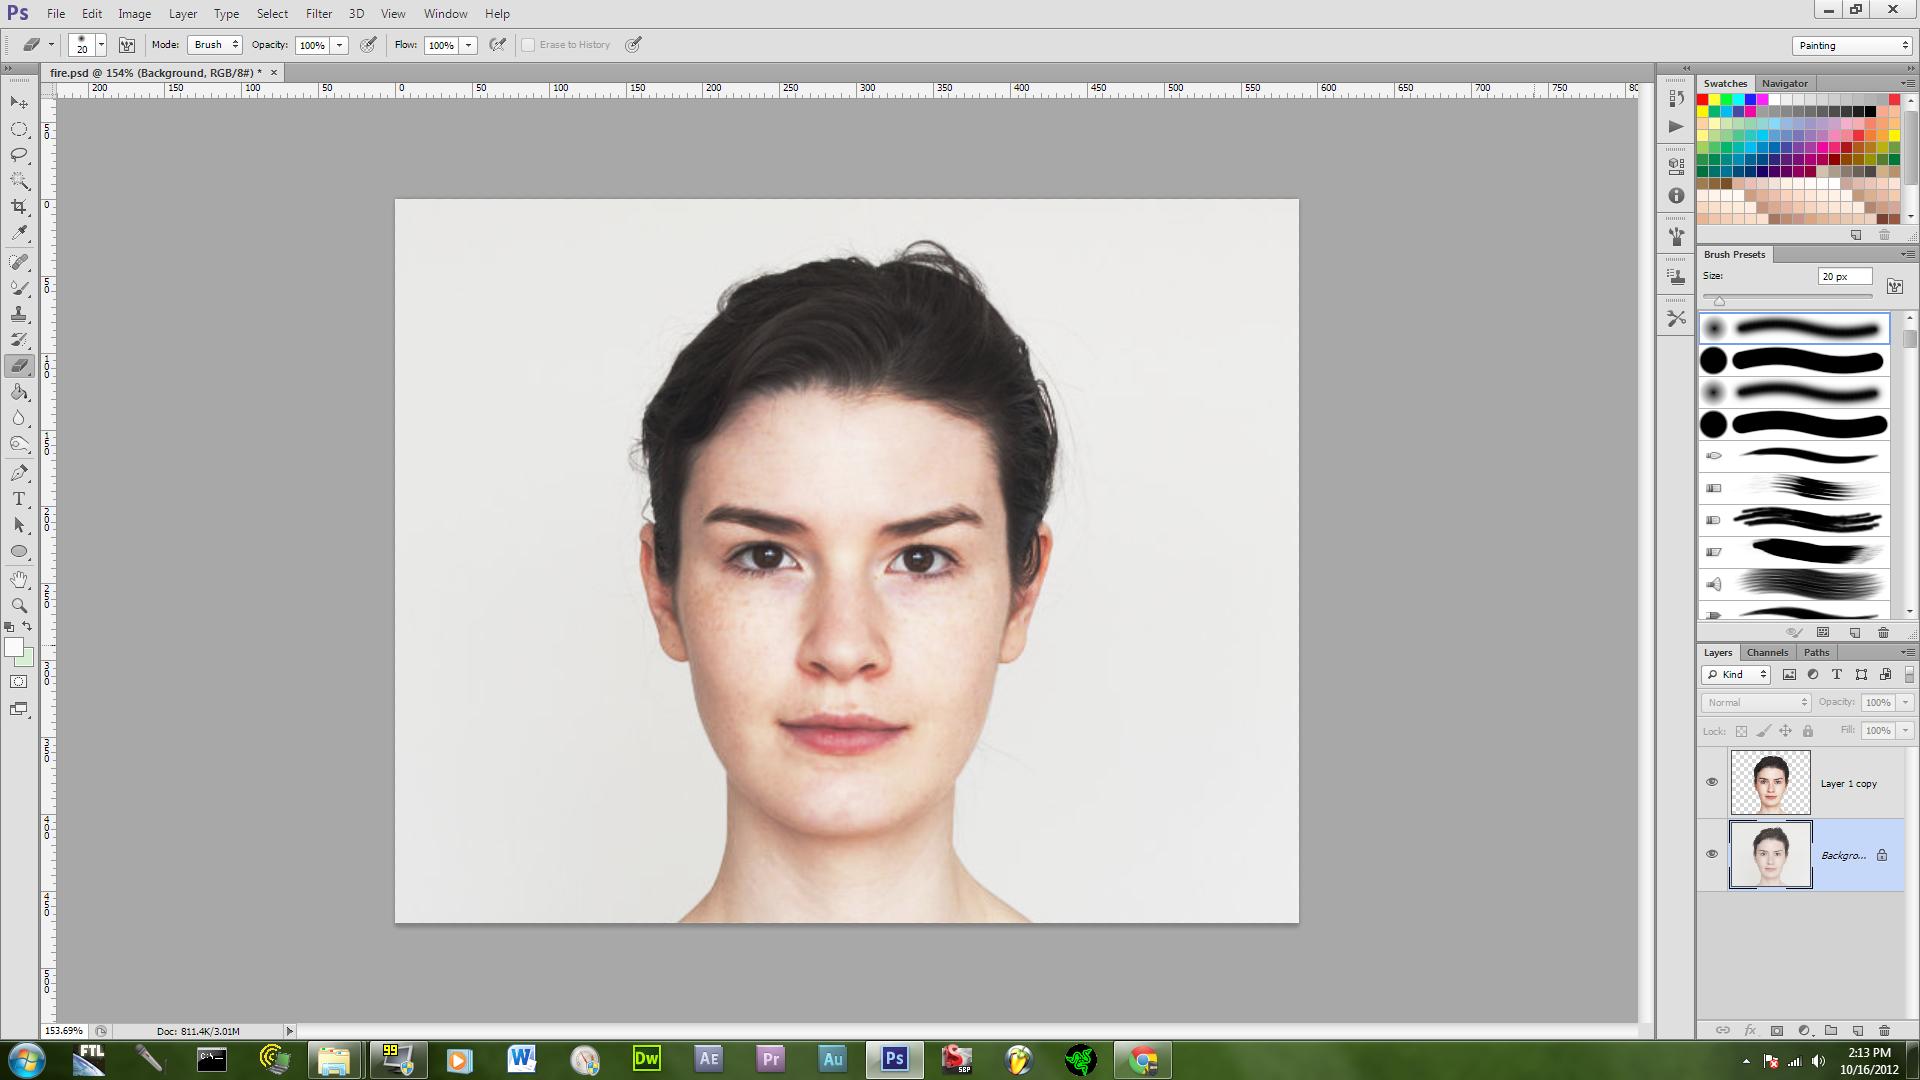Viewport: 1920px width, 1080px height.
Task: Reset default foreground and background colors
Action: pyautogui.click(x=9, y=627)
